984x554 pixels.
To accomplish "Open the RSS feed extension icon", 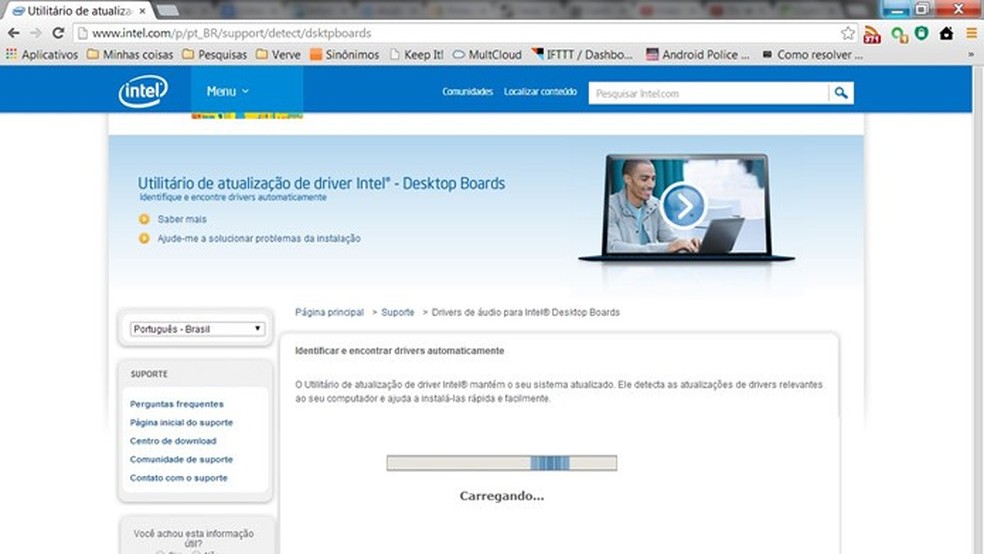I will (872, 35).
